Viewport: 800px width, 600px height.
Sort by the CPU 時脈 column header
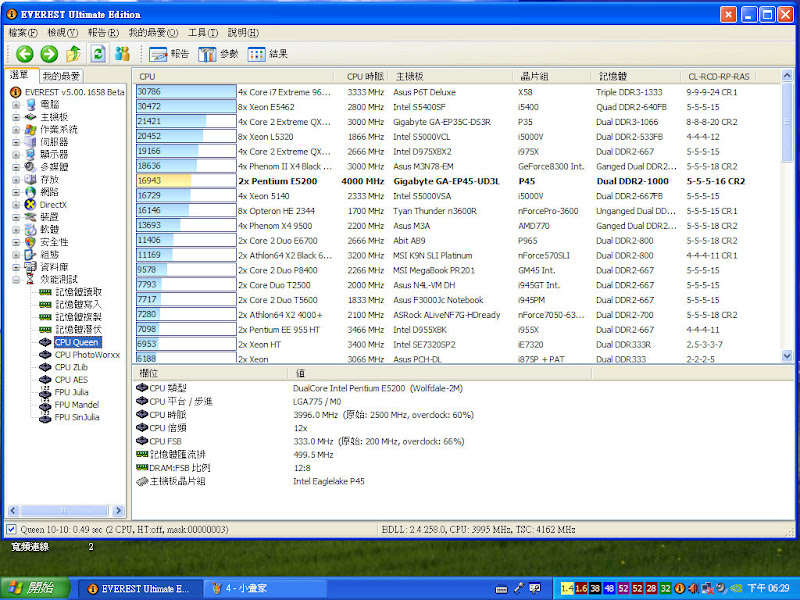point(365,76)
